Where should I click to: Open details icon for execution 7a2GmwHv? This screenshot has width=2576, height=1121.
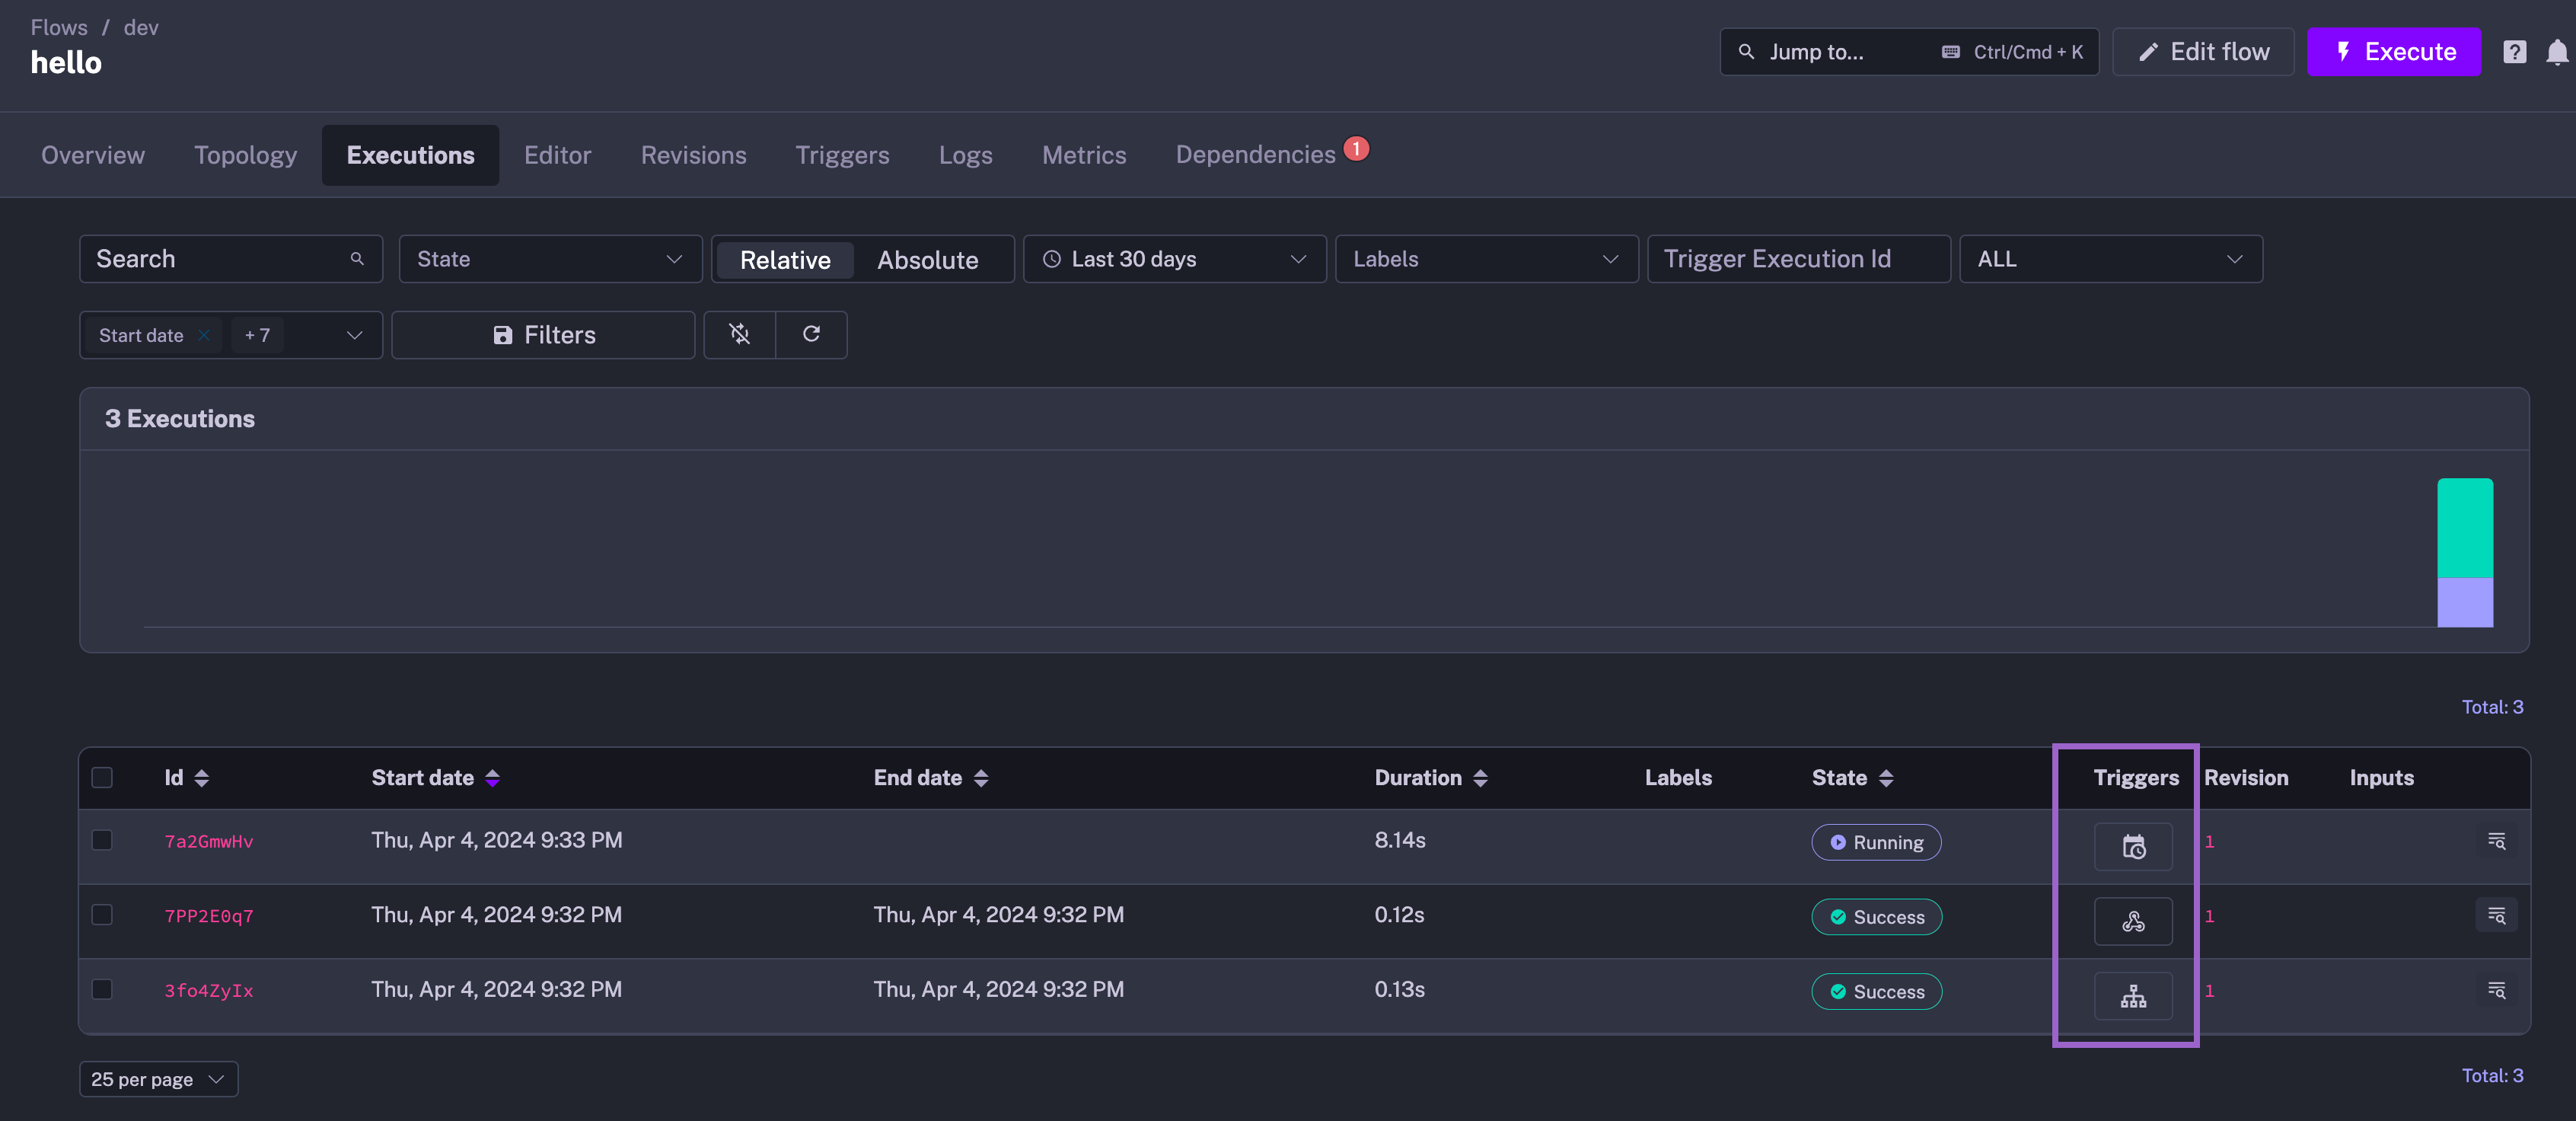[2496, 841]
